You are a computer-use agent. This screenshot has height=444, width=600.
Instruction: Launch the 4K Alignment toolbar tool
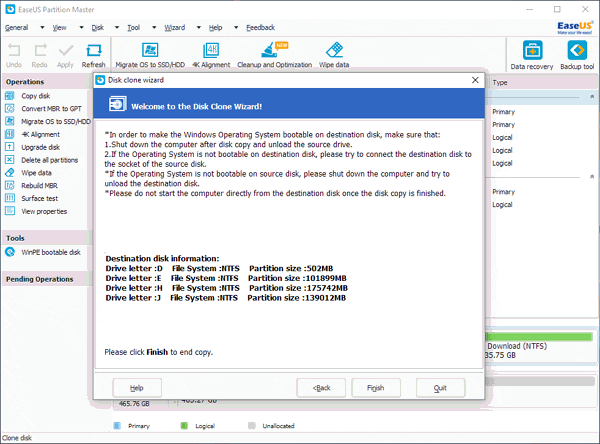point(211,55)
